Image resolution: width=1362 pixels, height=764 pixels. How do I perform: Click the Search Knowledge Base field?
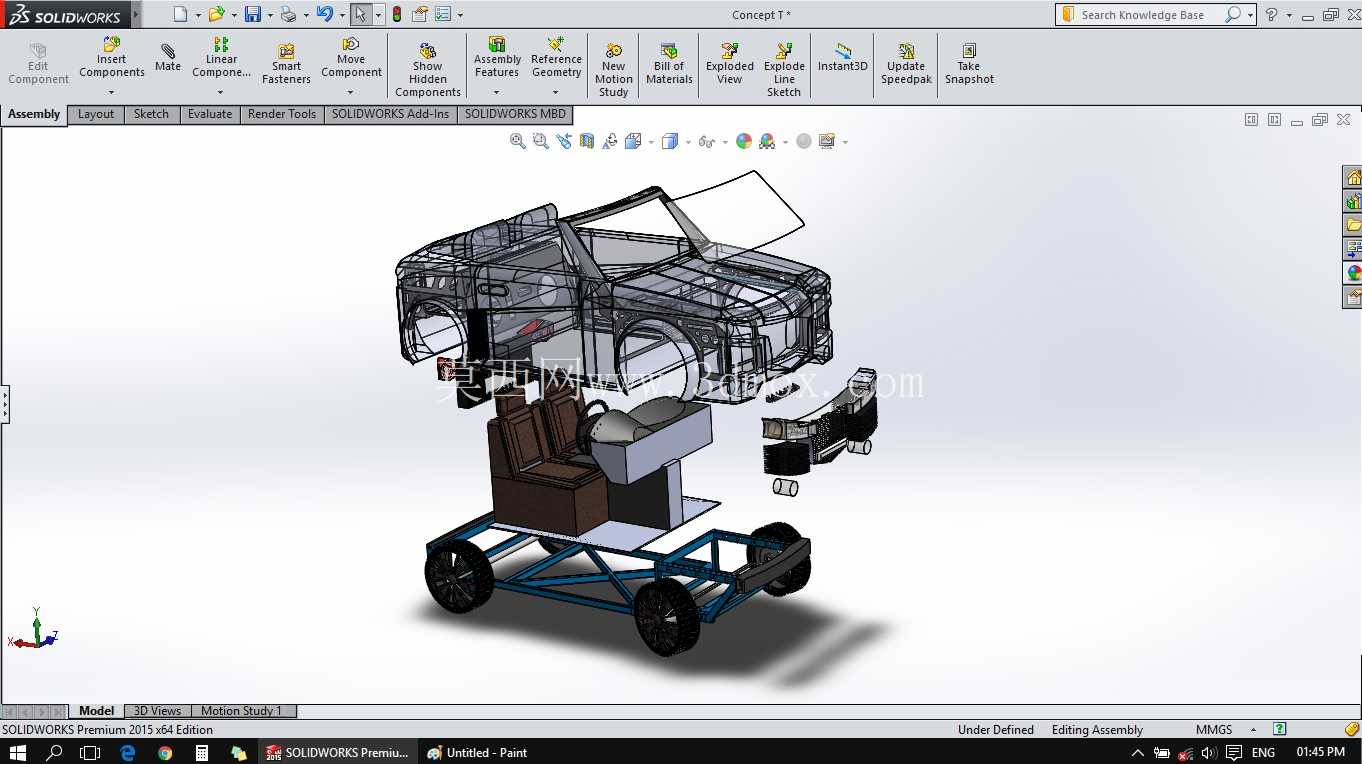tap(1150, 15)
